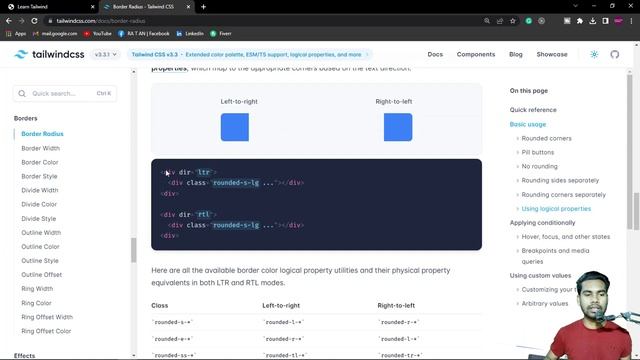
Task: Open the YouTube bookmark
Action: point(98,33)
